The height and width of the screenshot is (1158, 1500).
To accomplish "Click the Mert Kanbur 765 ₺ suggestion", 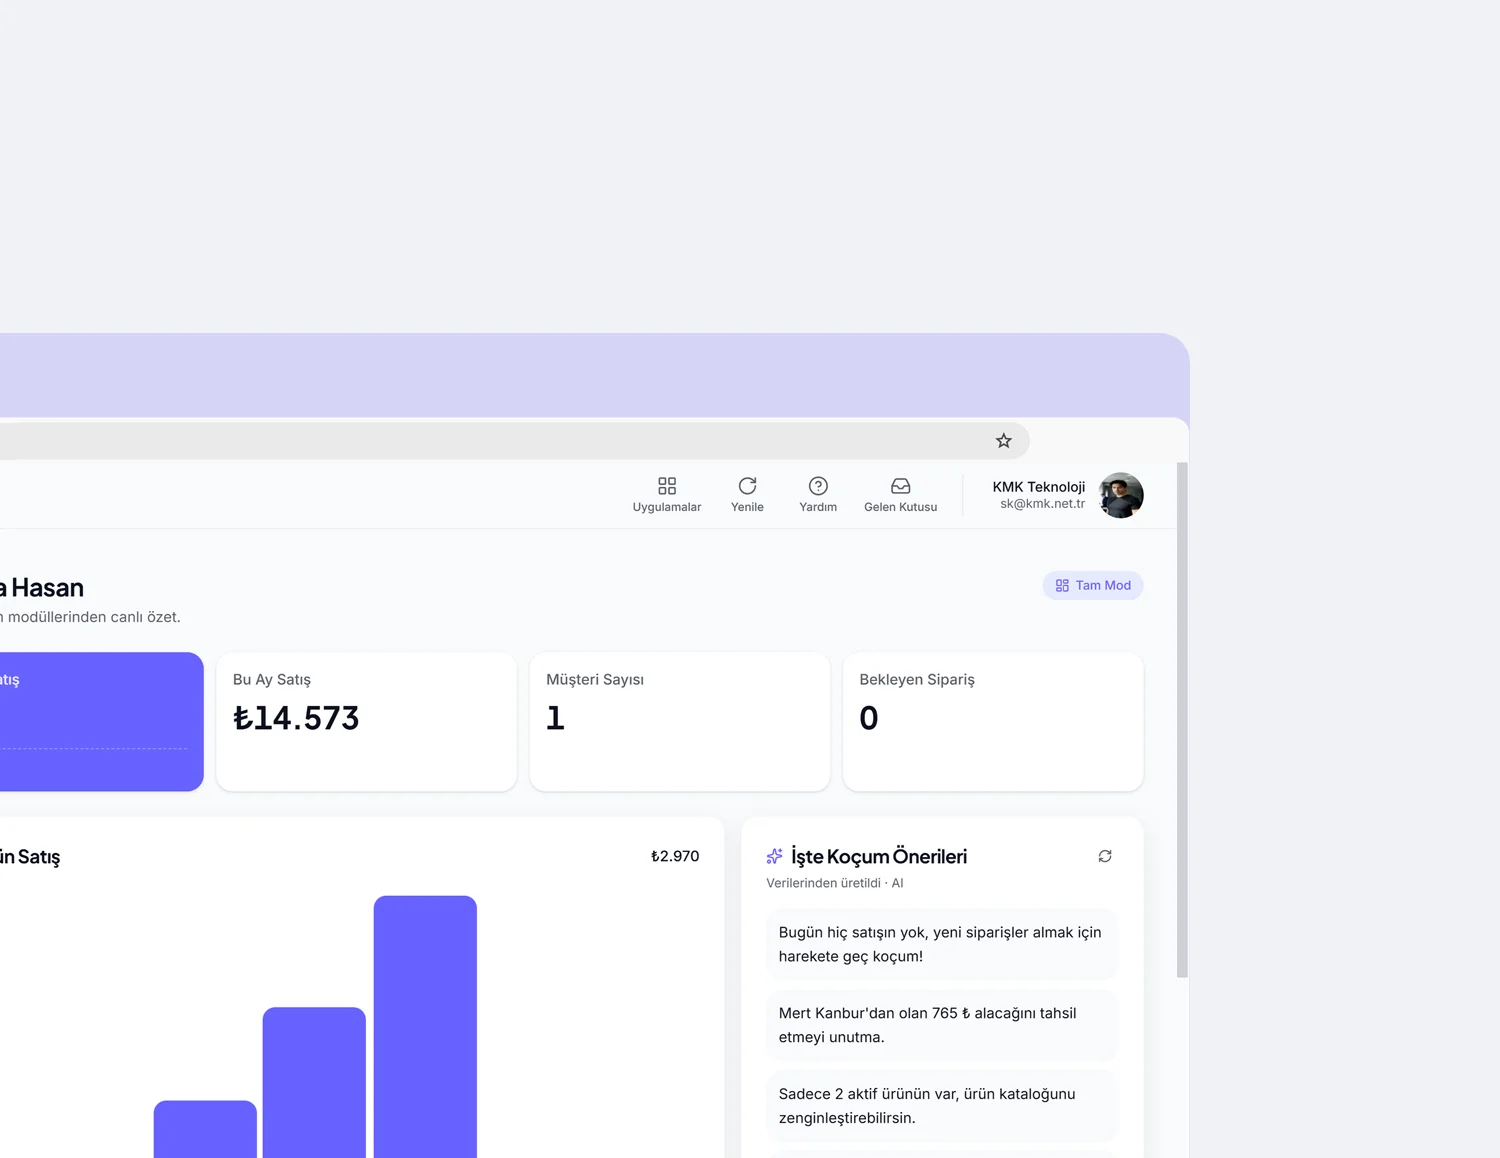I will point(941,1025).
